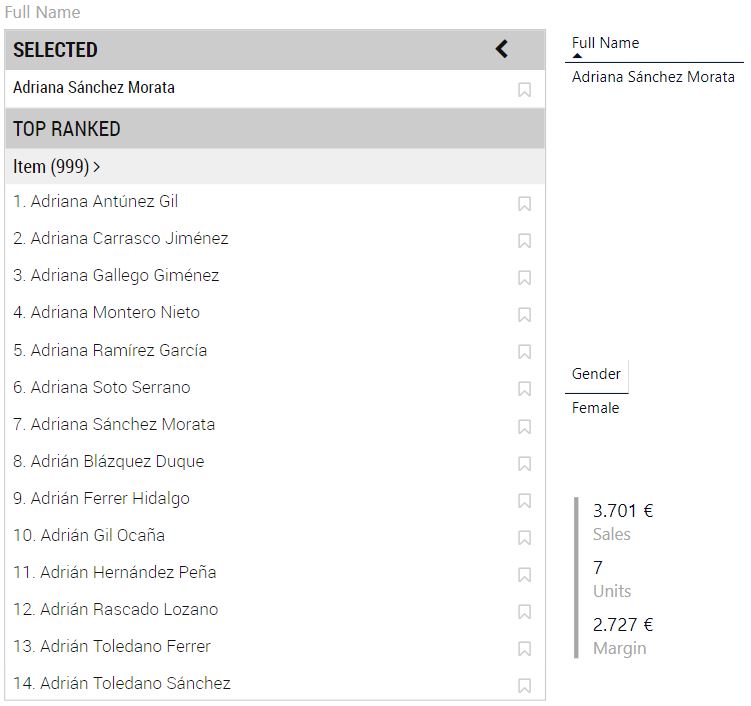Click the gray KPI indicator bar
Screen dimensions: 751x706
(x=576, y=578)
